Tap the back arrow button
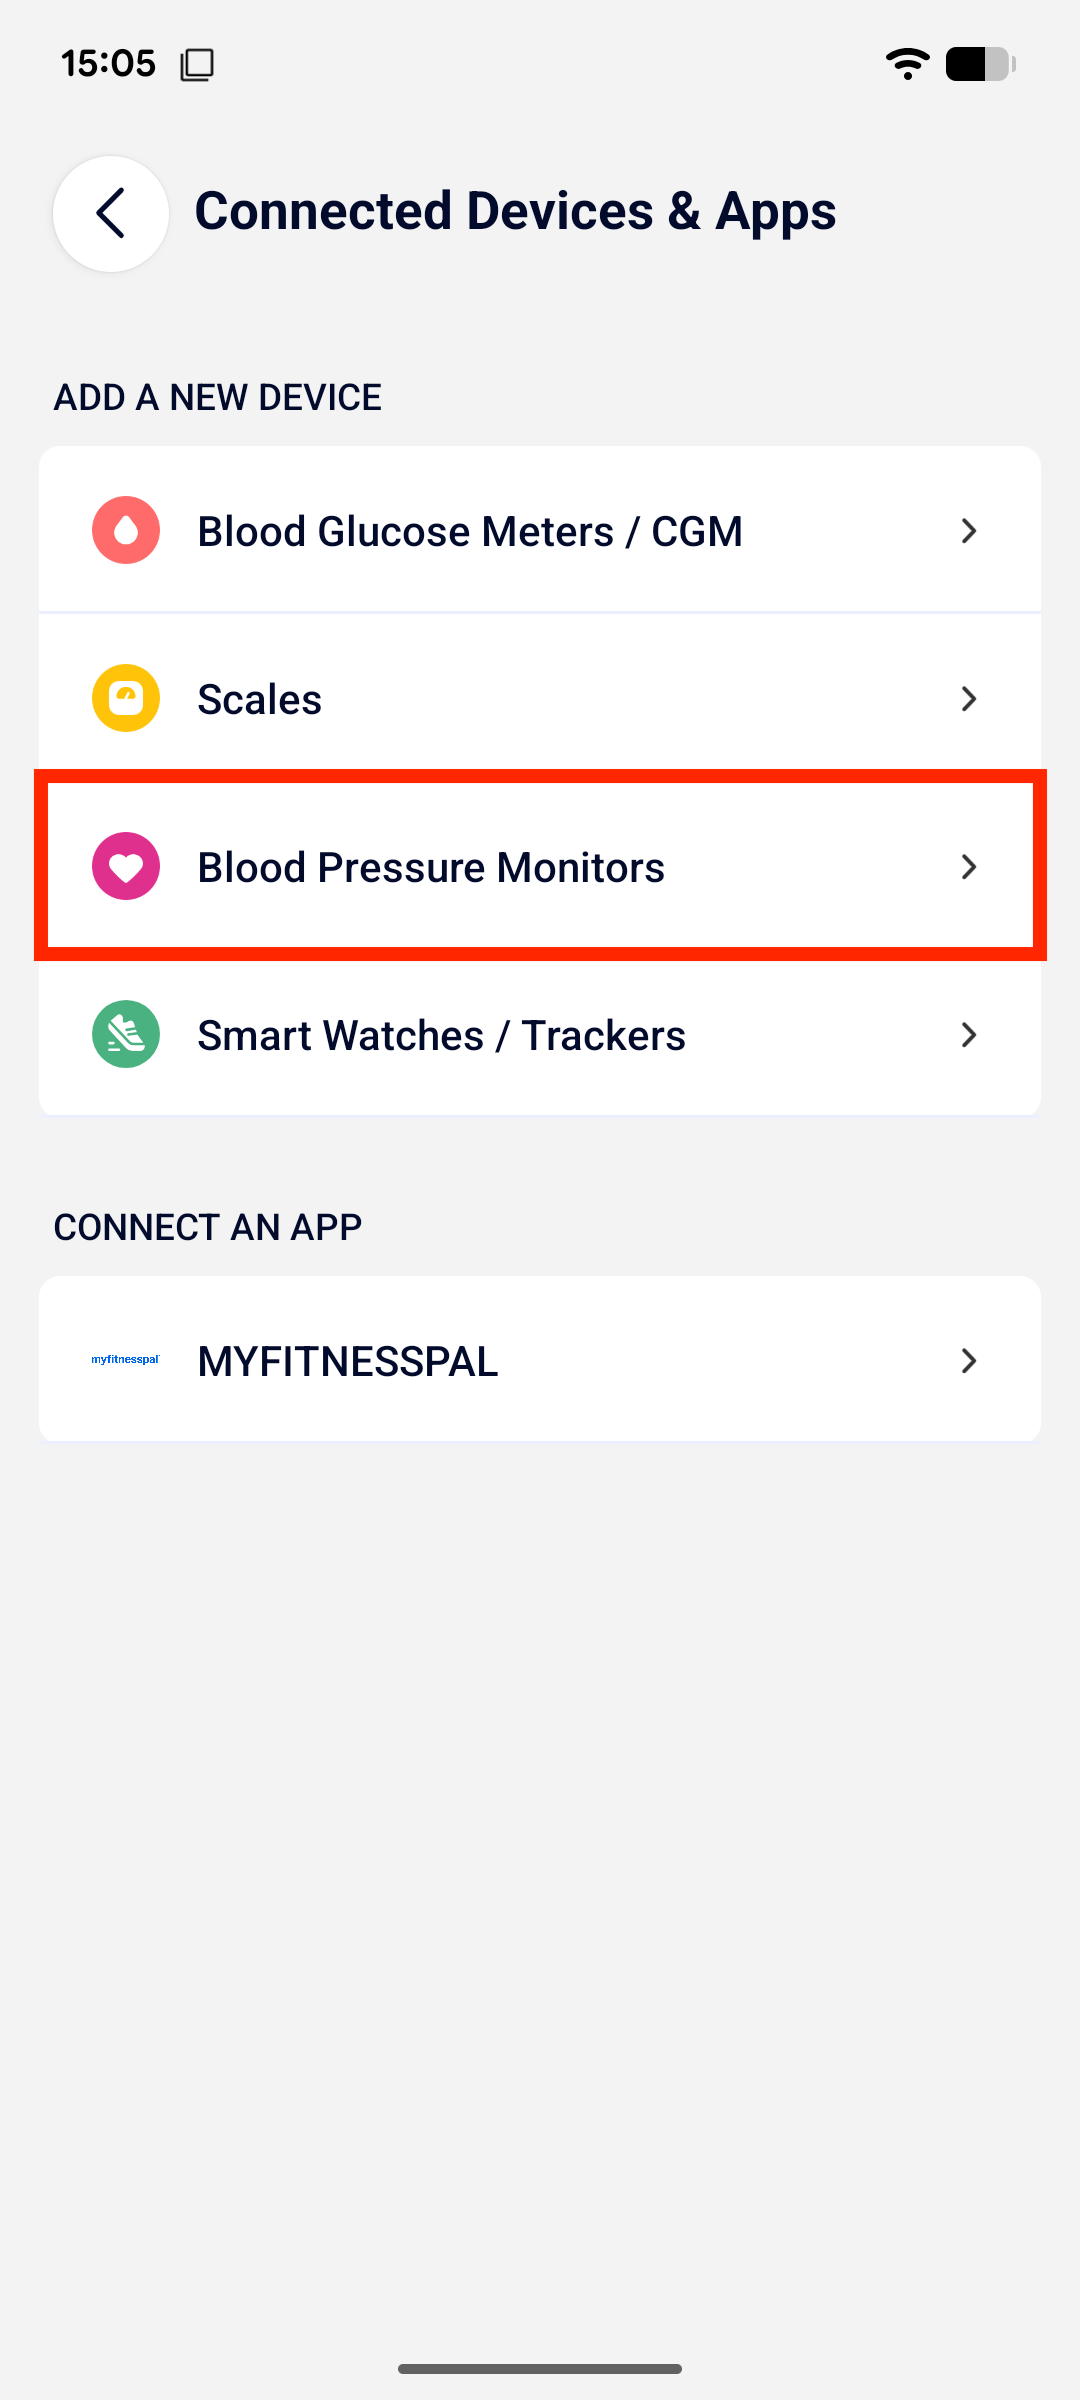1080x2400 pixels. tap(111, 213)
